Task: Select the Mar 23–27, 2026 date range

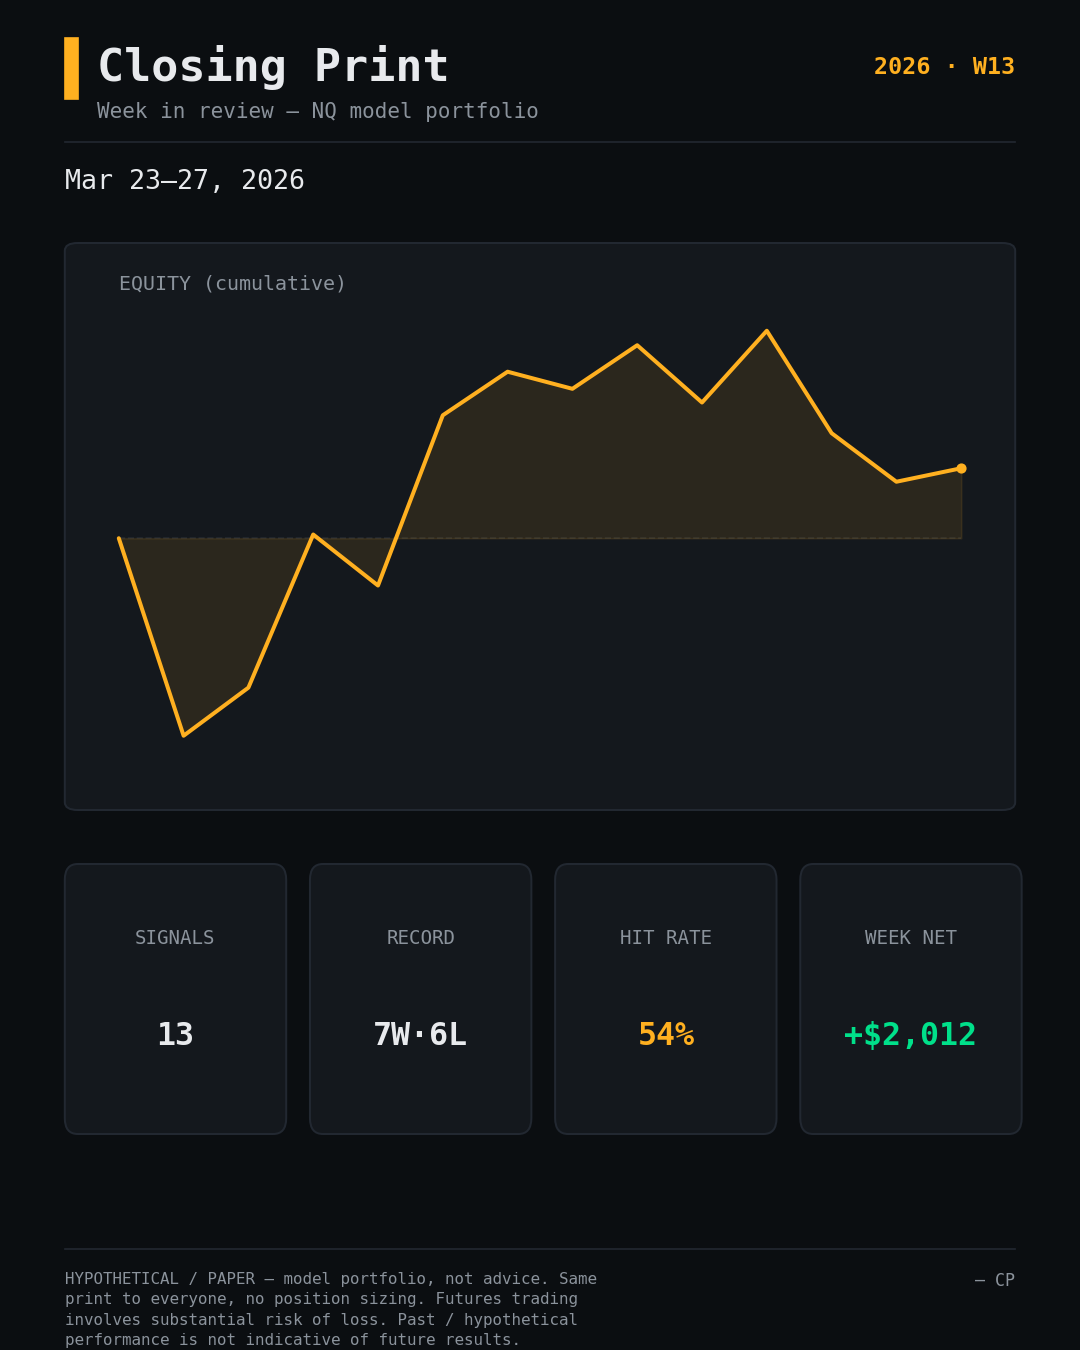Action: tap(185, 180)
